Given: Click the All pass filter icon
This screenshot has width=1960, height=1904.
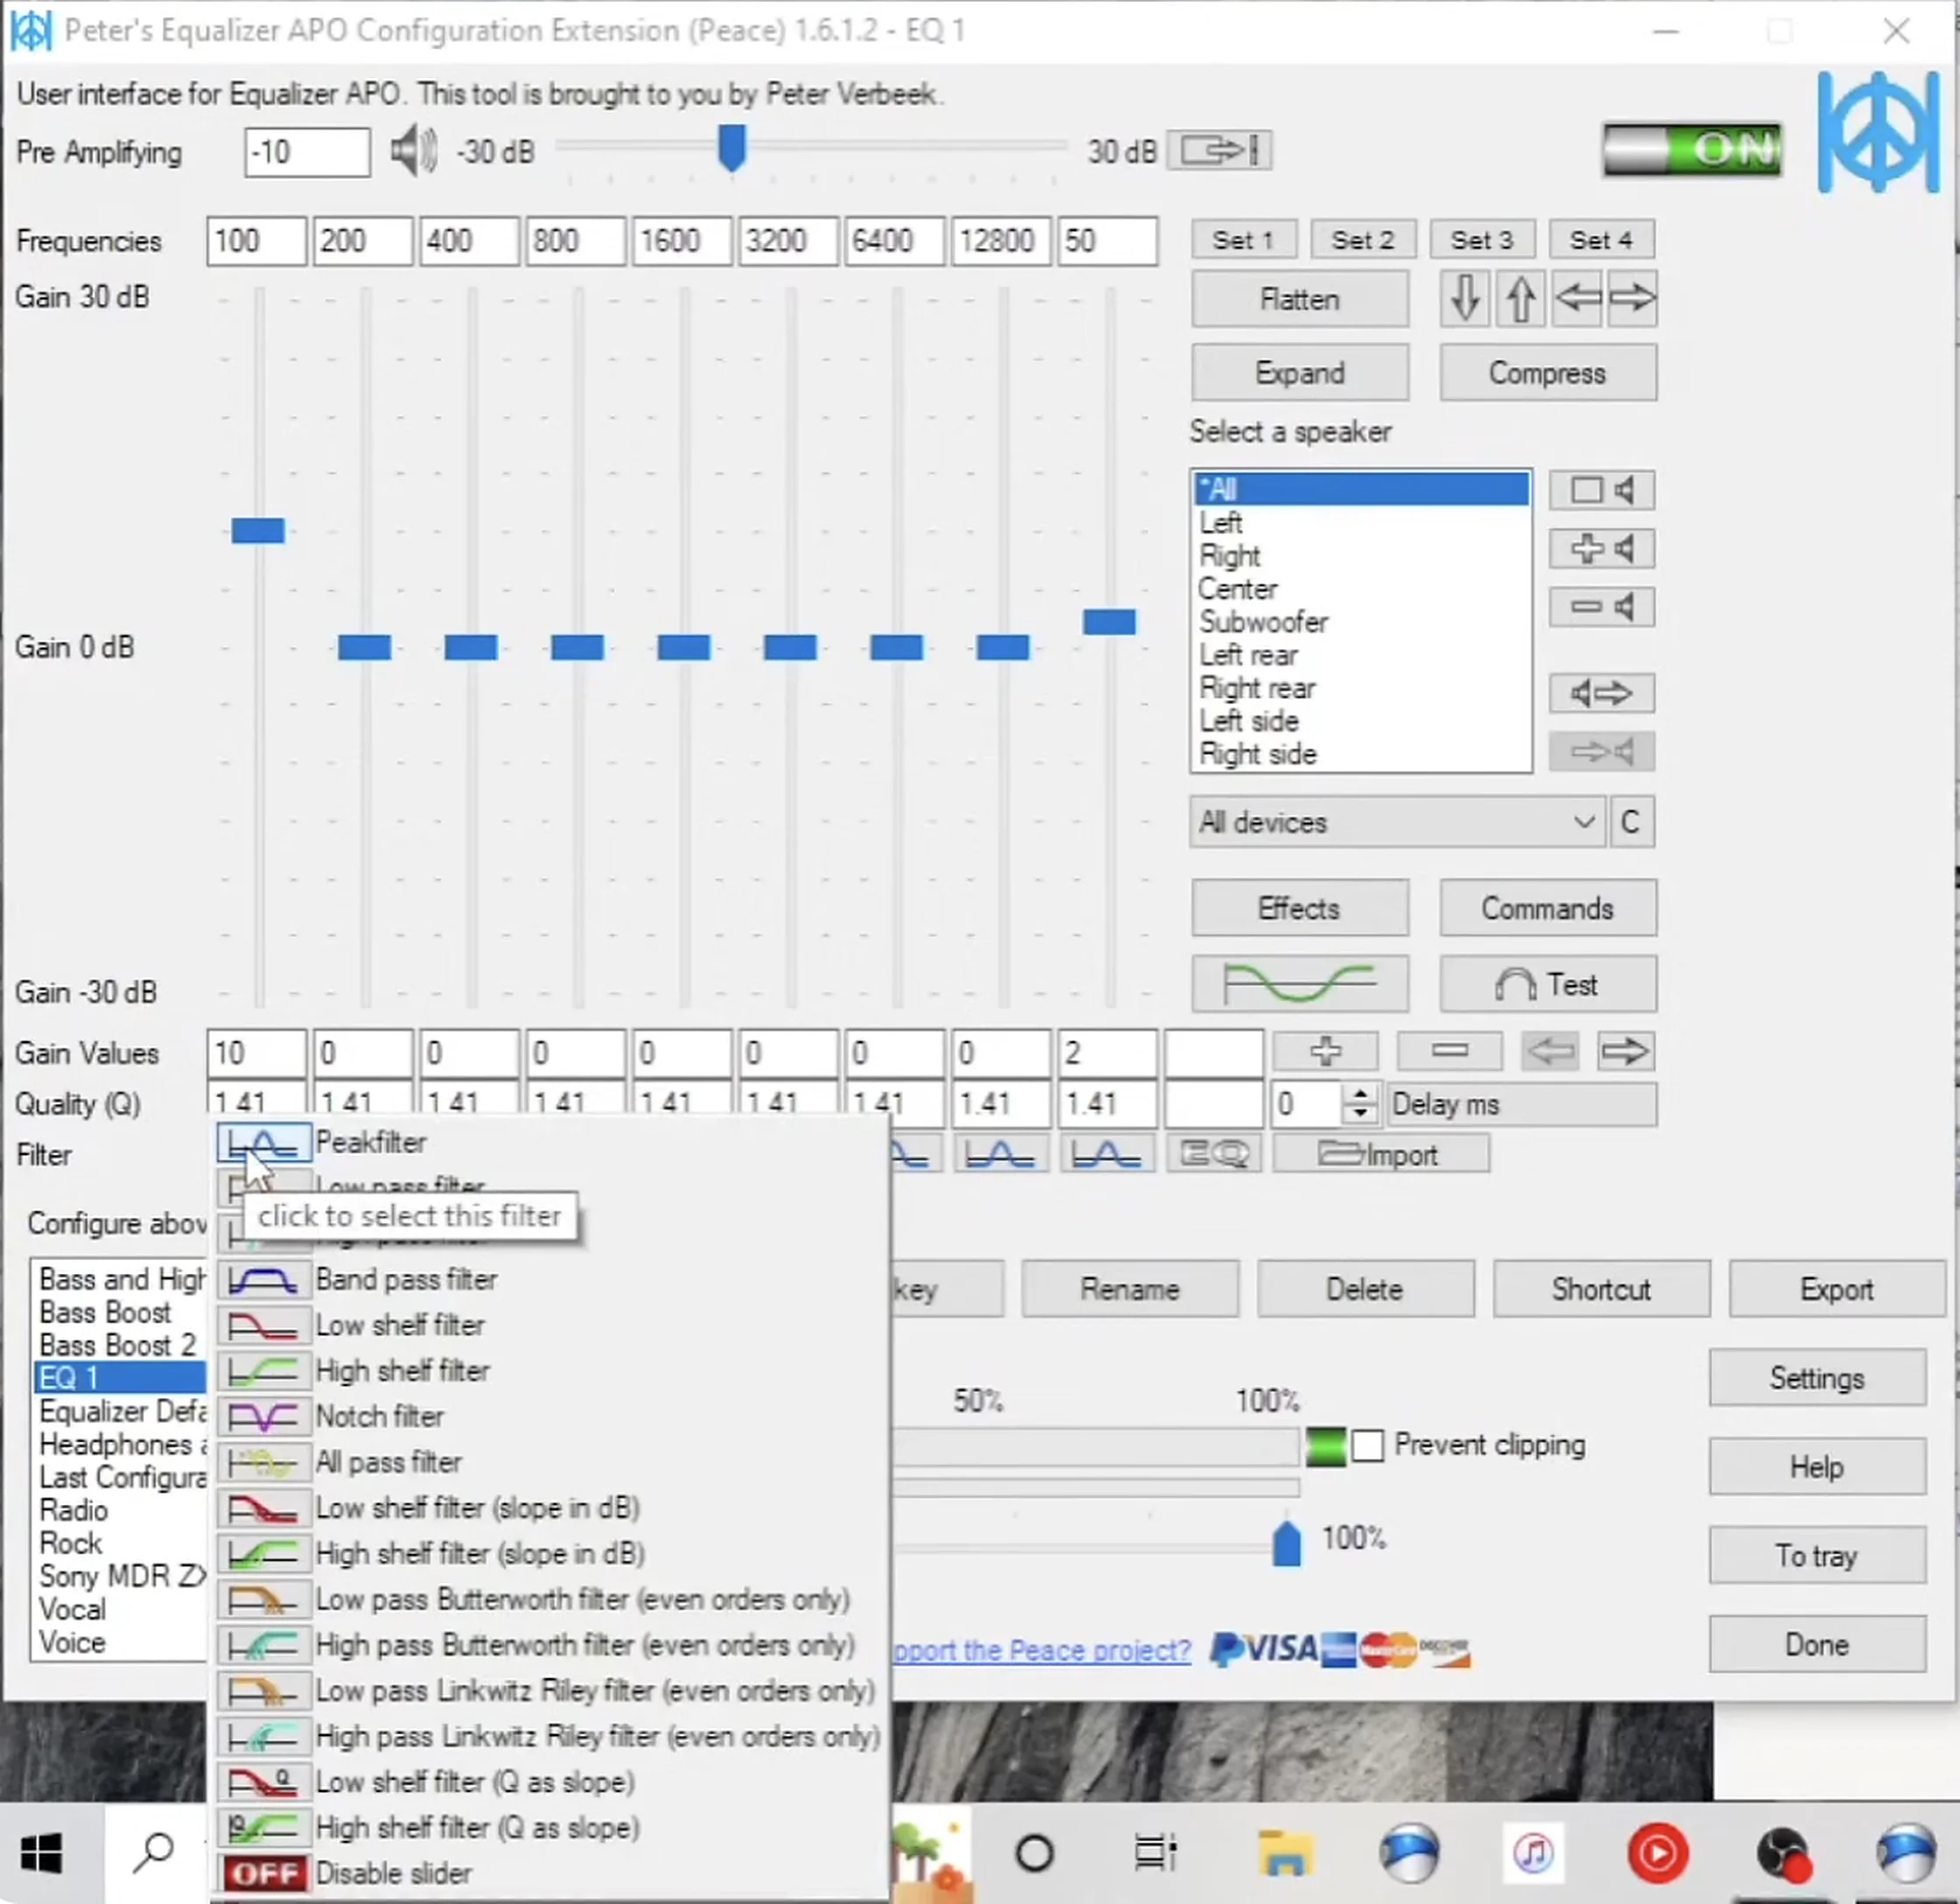Looking at the screenshot, I should pos(263,1462).
